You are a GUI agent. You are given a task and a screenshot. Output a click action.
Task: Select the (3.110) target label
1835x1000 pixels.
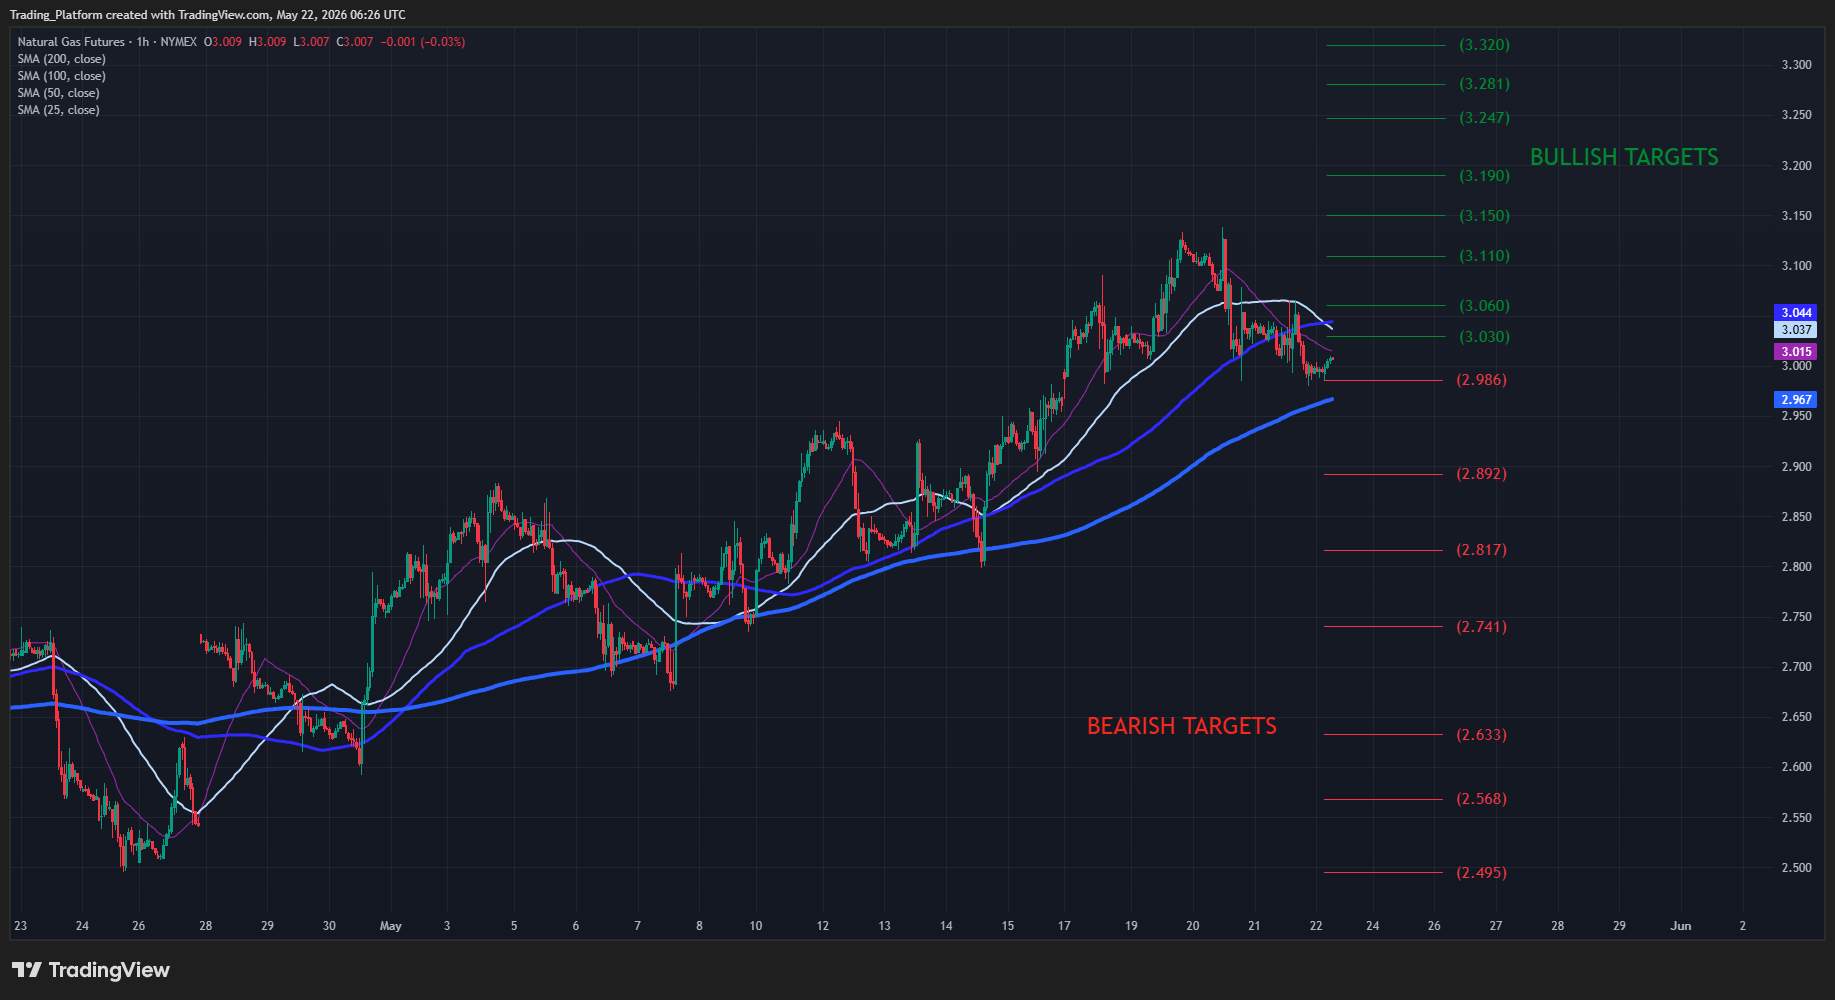1484,256
